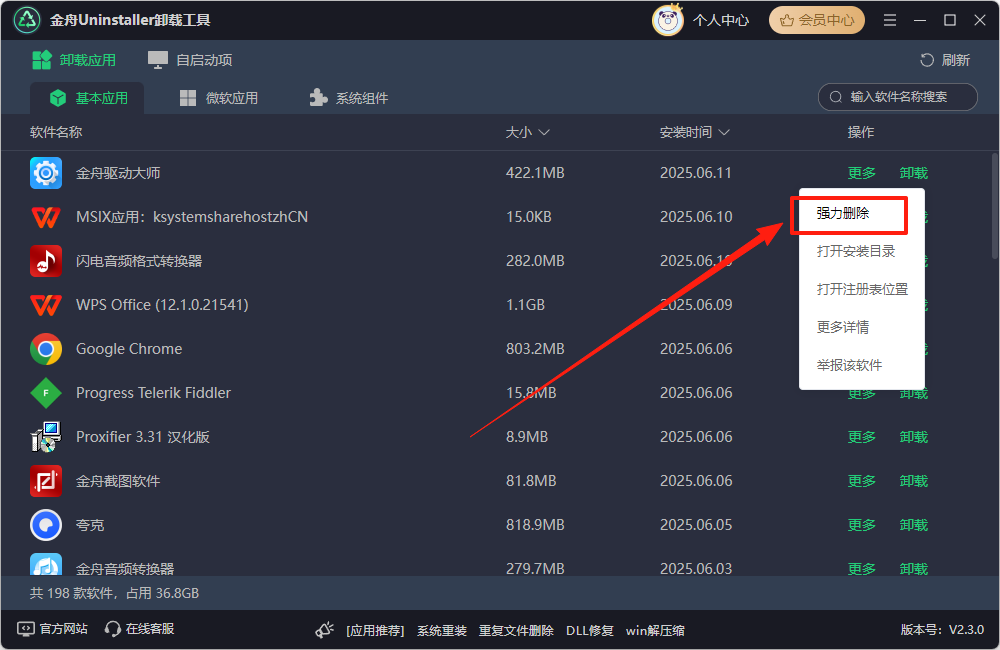
Task: Click the 刷新 refresh button
Action: [945, 60]
